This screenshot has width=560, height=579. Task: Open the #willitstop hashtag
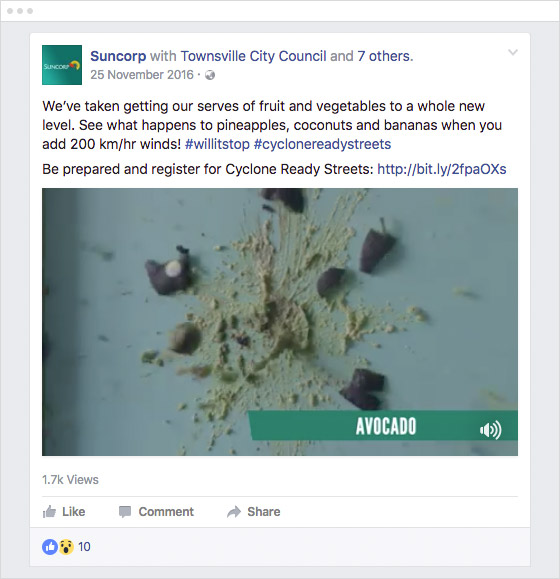[x=217, y=144]
